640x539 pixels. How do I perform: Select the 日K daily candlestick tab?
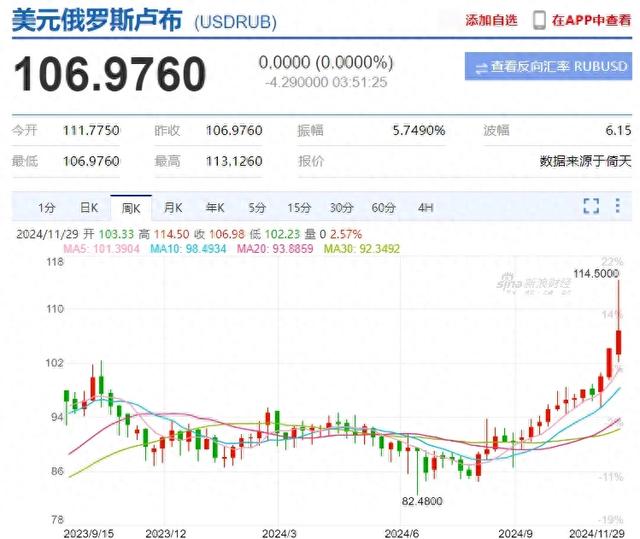(89, 208)
